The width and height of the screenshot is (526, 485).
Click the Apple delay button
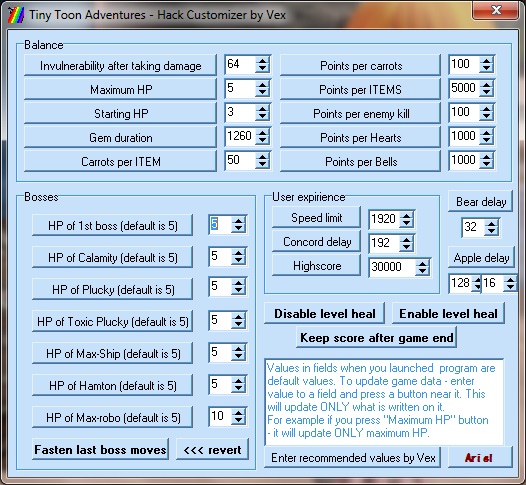[x=481, y=258]
